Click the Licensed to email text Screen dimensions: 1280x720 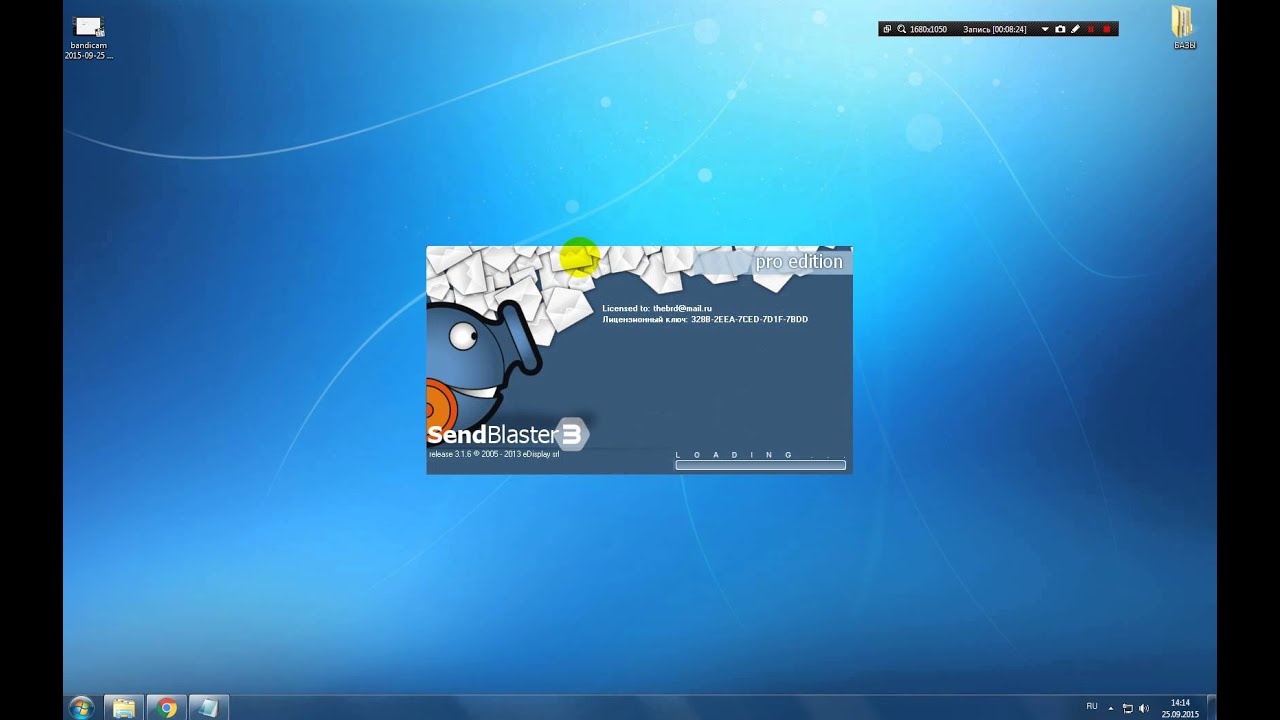tap(657, 308)
